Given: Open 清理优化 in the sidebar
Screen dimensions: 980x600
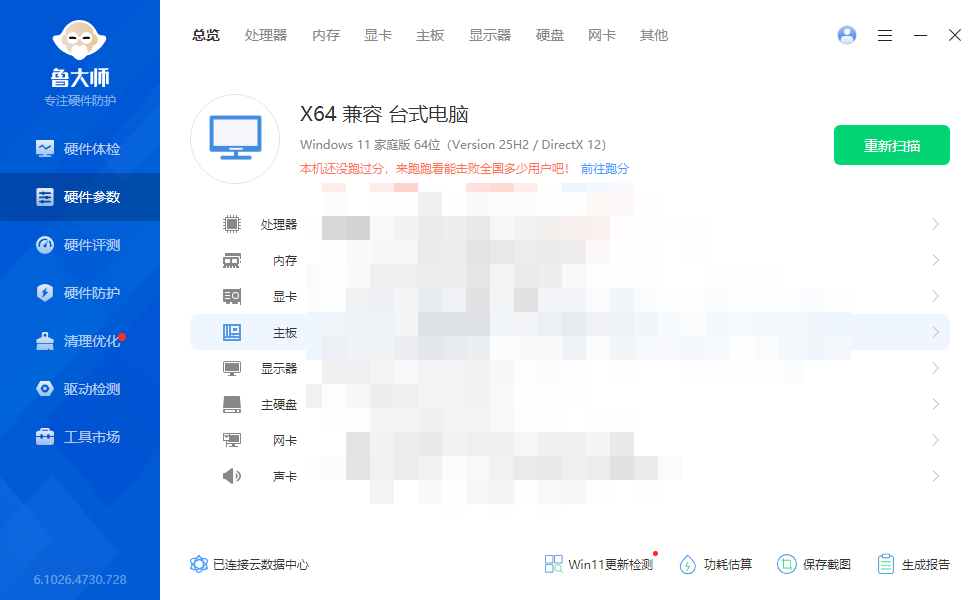Looking at the screenshot, I should point(79,341).
